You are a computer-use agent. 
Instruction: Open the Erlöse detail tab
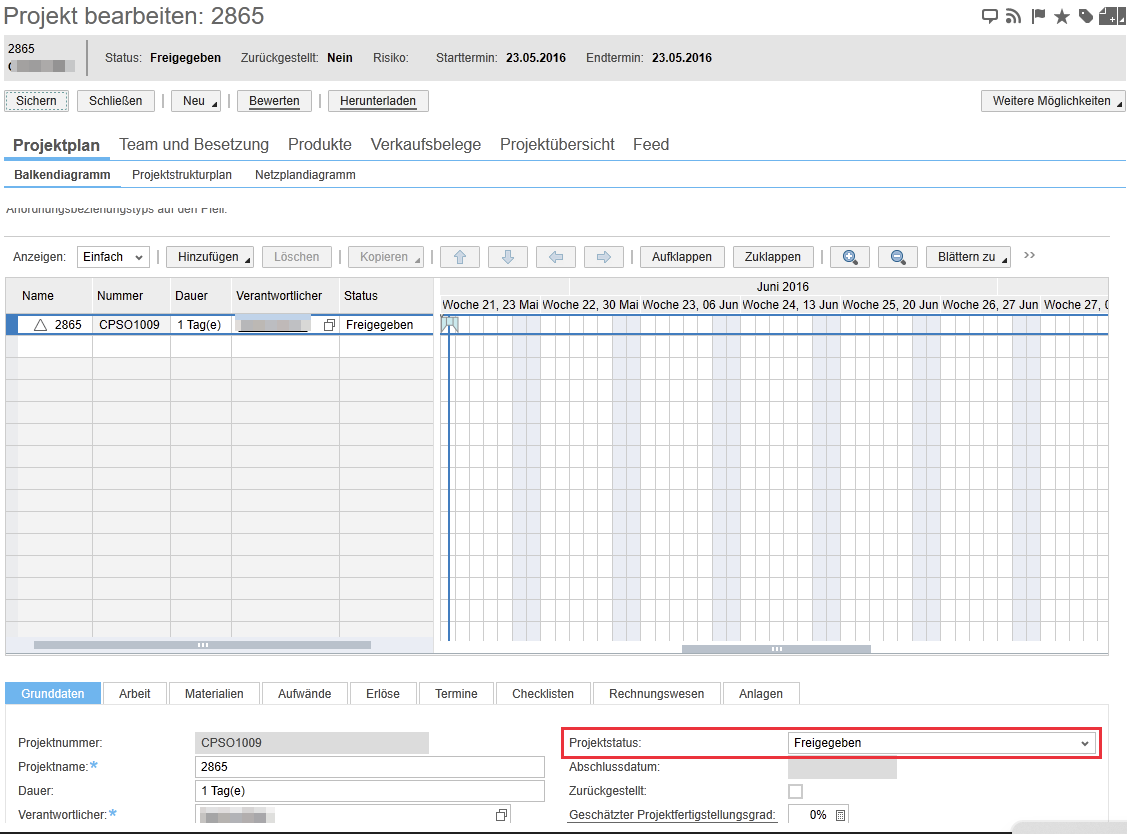[383, 694]
